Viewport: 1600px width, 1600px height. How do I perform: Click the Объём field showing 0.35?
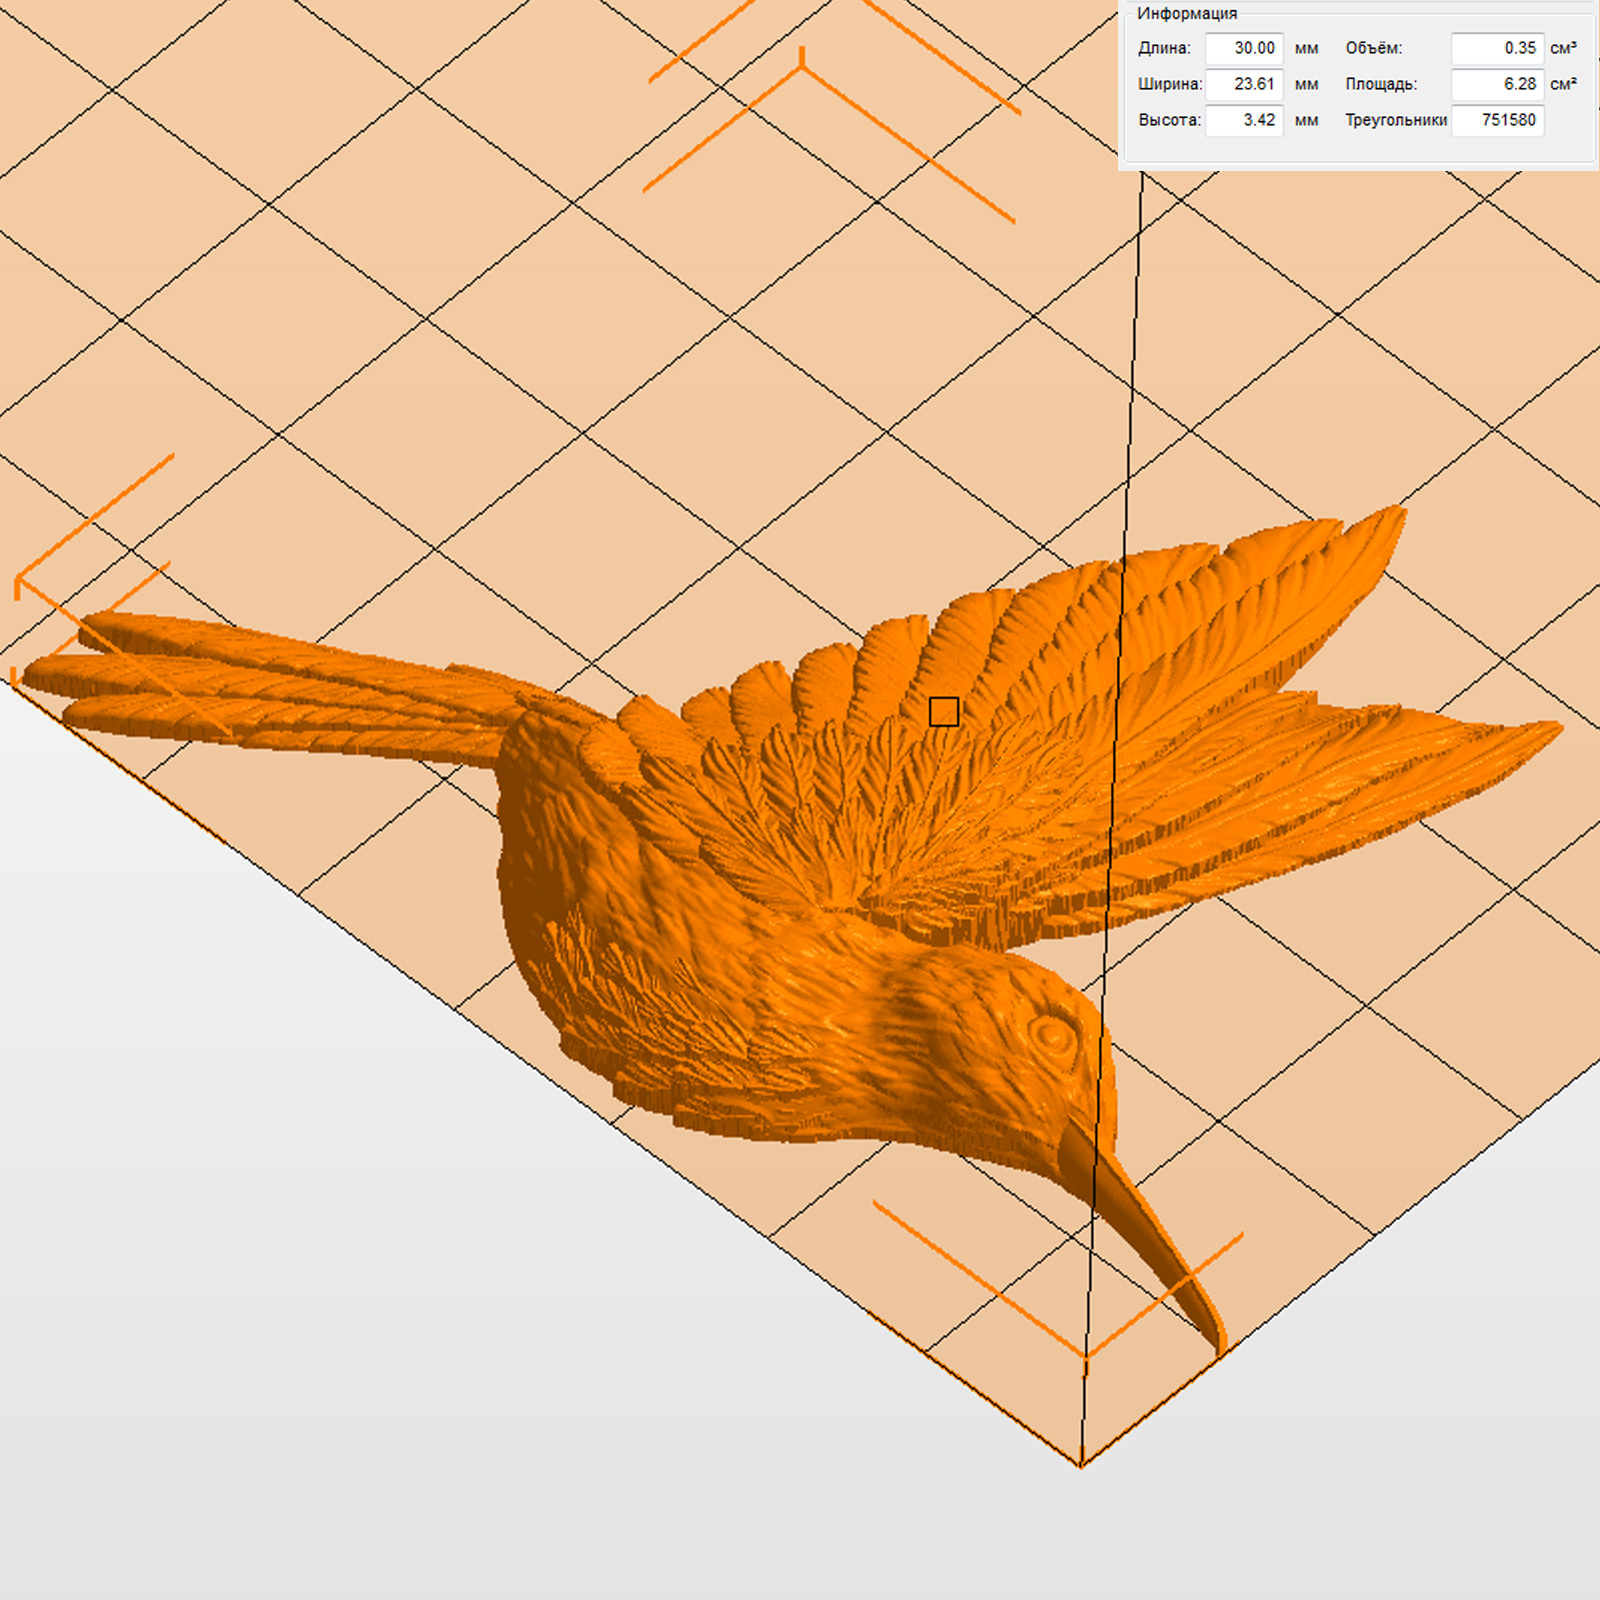[x=1497, y=48]
